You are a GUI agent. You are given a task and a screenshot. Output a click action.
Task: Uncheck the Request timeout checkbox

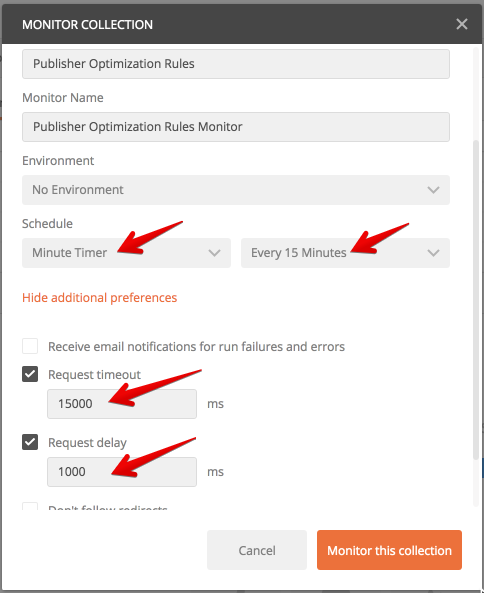[30, 374]
